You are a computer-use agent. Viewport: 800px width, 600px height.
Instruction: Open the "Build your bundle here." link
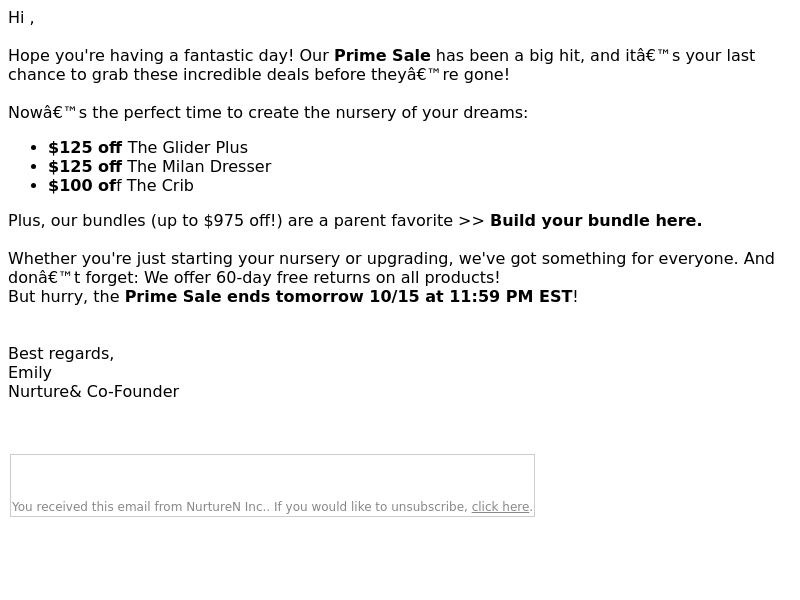[596, 220]
